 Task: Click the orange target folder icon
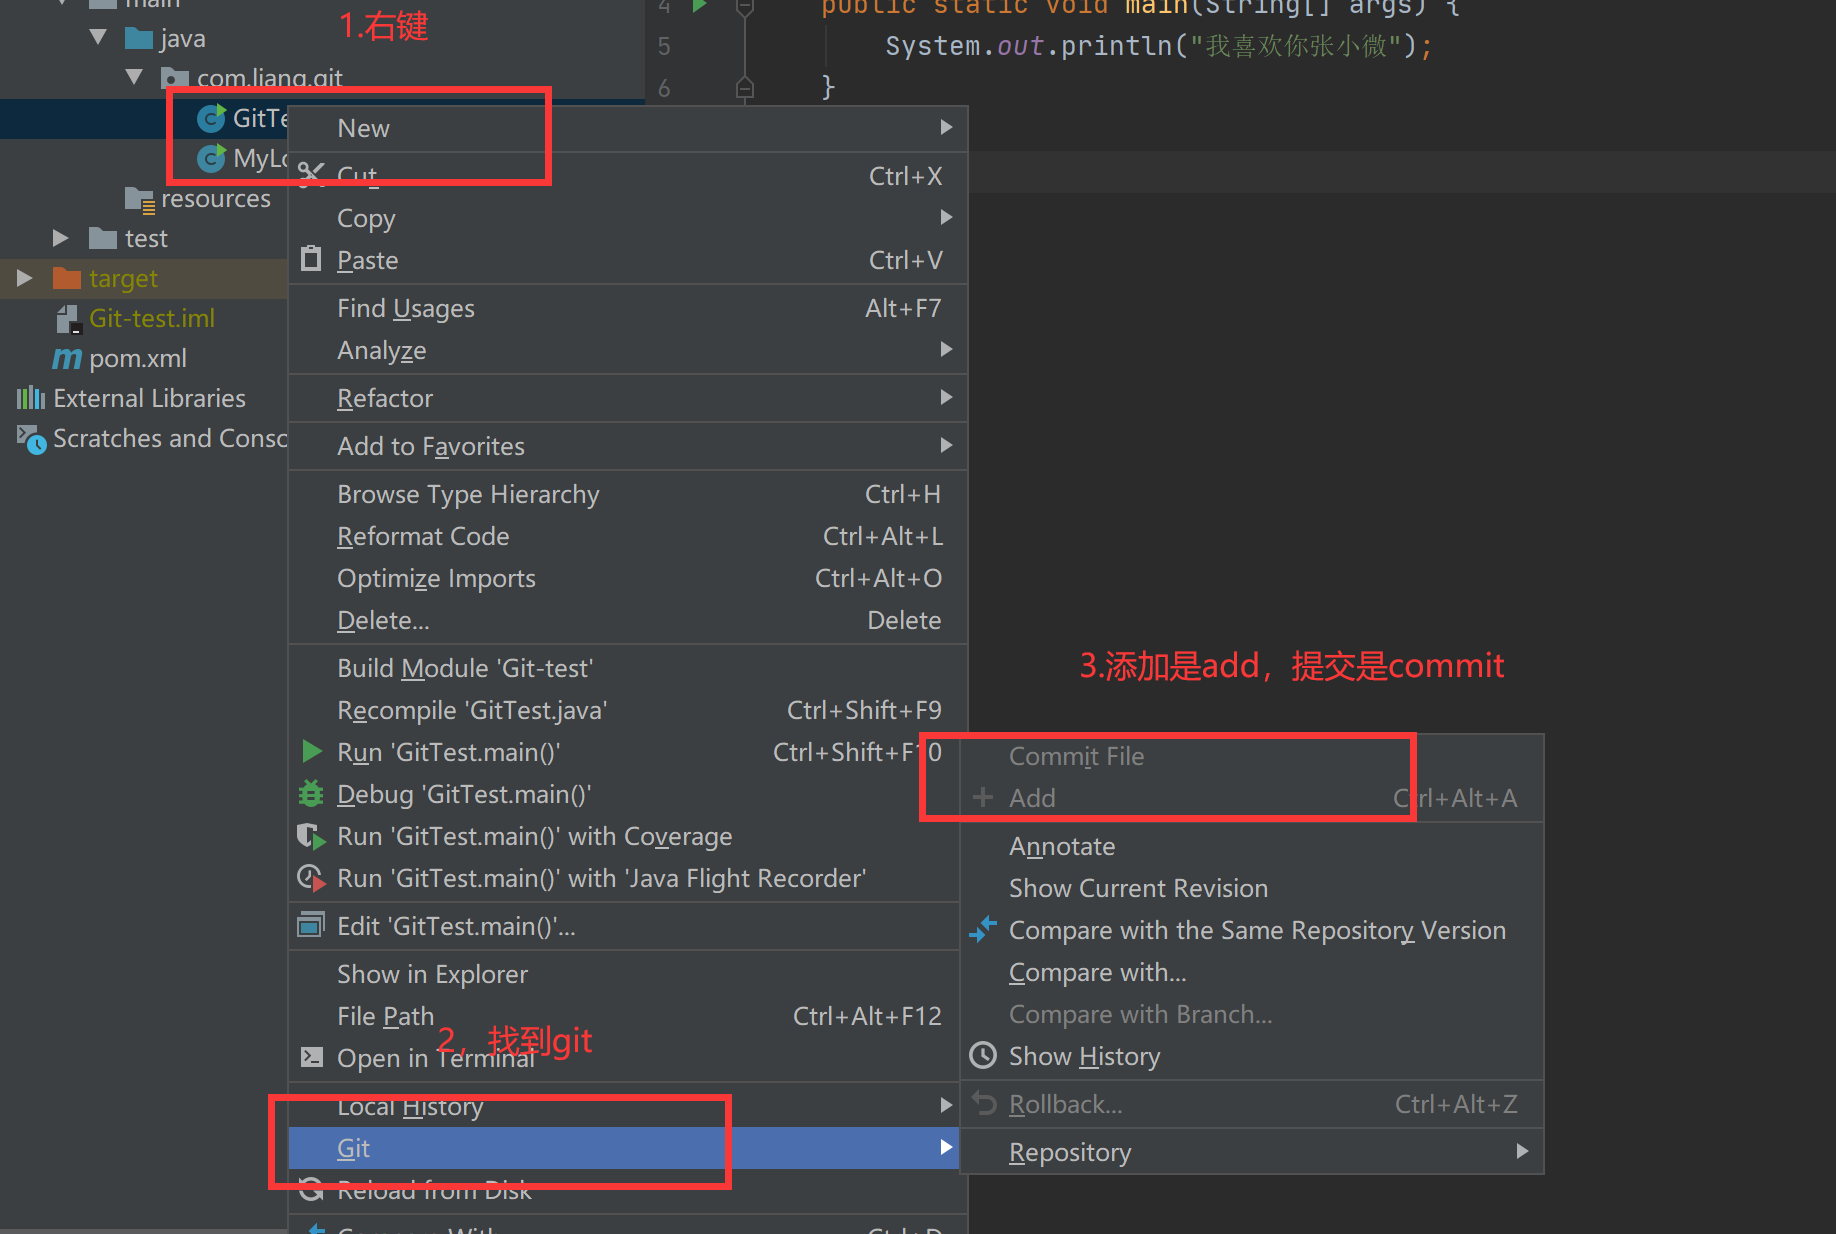coord(67,278)
